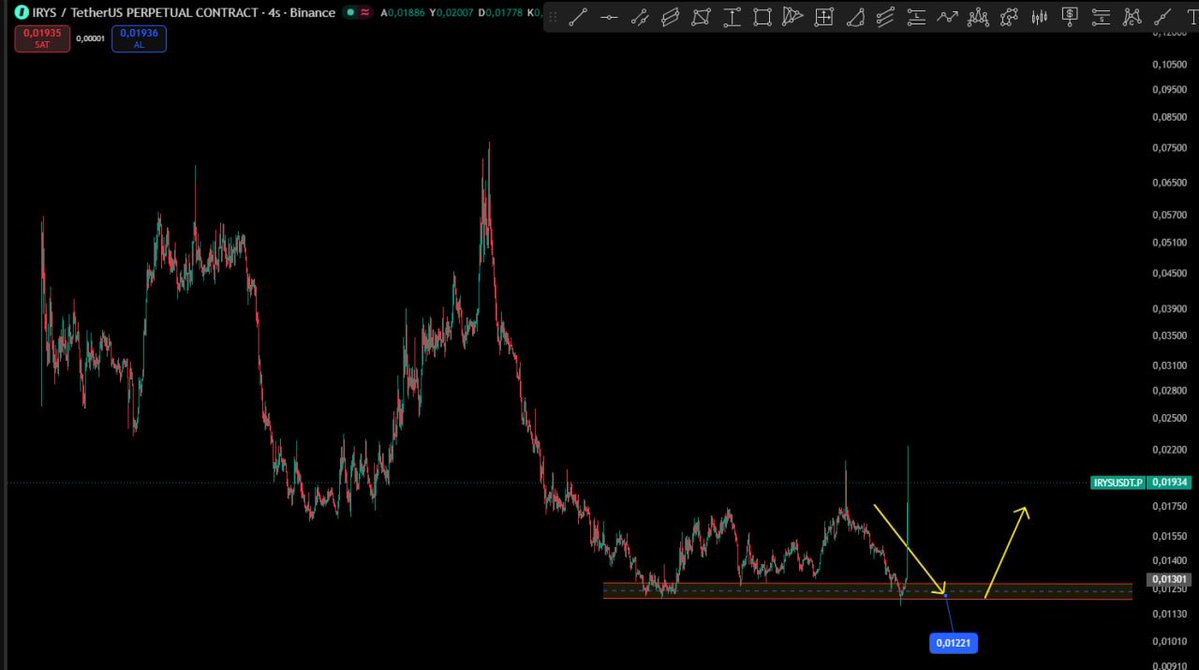
Task: Click price scale value 0,09500
Action: [1169, 89]
